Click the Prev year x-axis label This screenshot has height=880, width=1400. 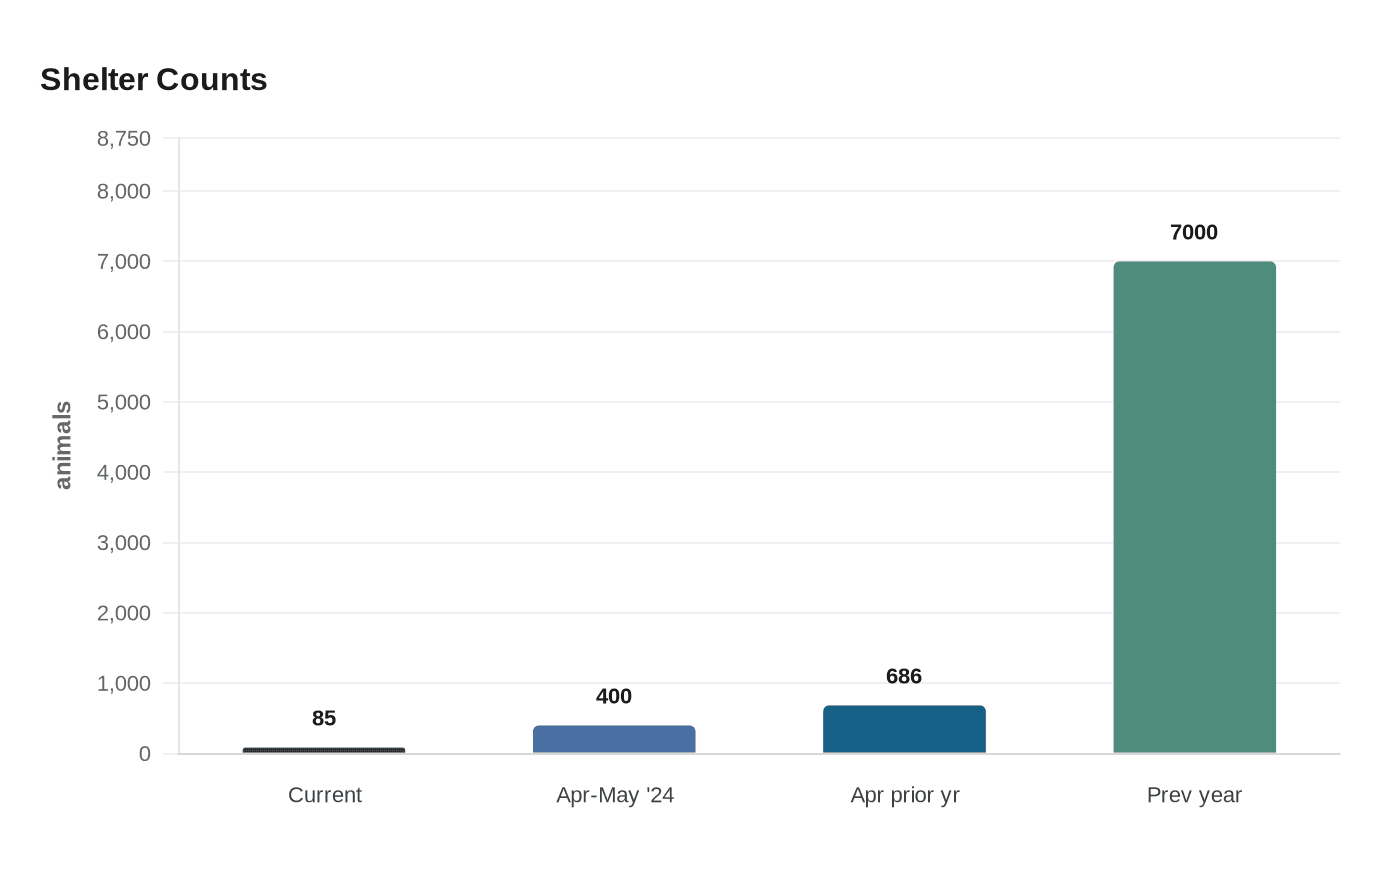(1194, 795)
